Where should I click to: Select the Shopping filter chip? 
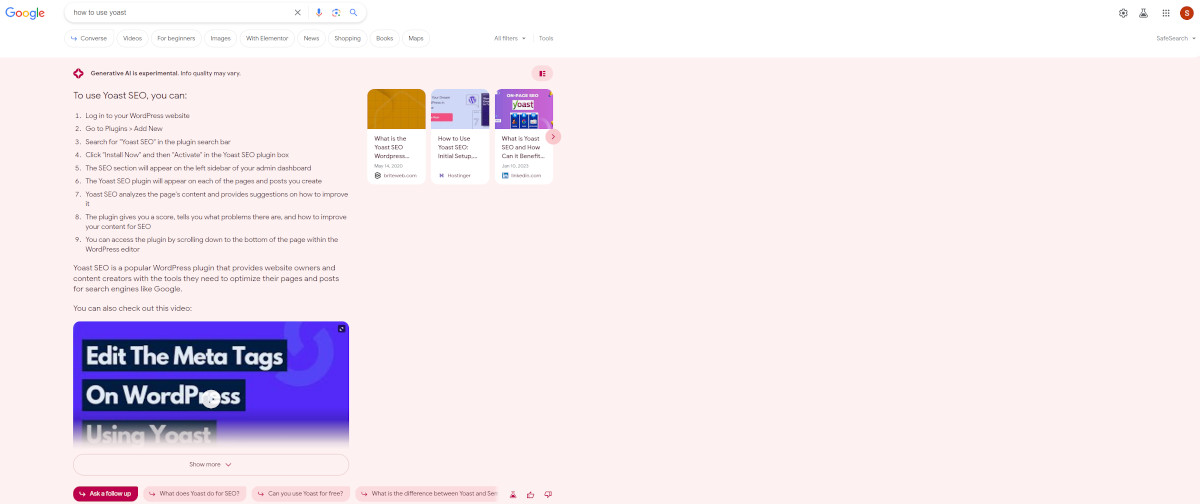(347, 38)
